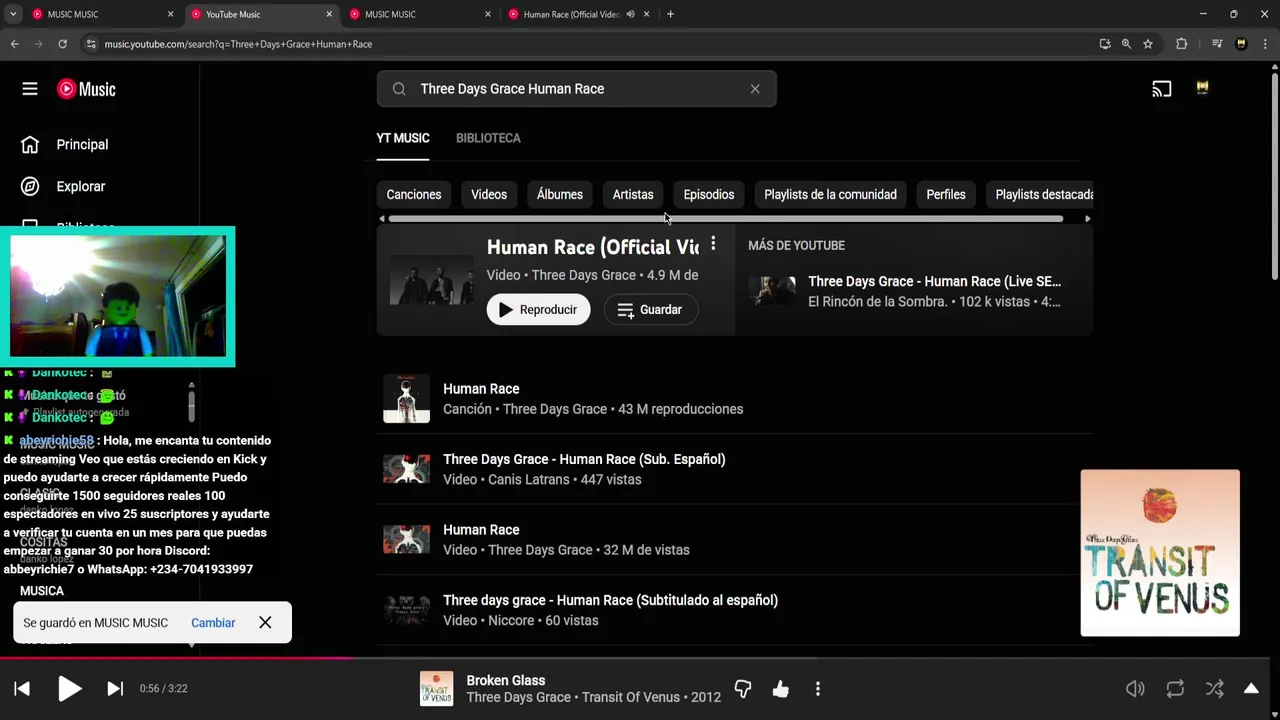Click Transit of Venus large album art
This screenshot has height=720, width=1280.
coord(1160,553)
